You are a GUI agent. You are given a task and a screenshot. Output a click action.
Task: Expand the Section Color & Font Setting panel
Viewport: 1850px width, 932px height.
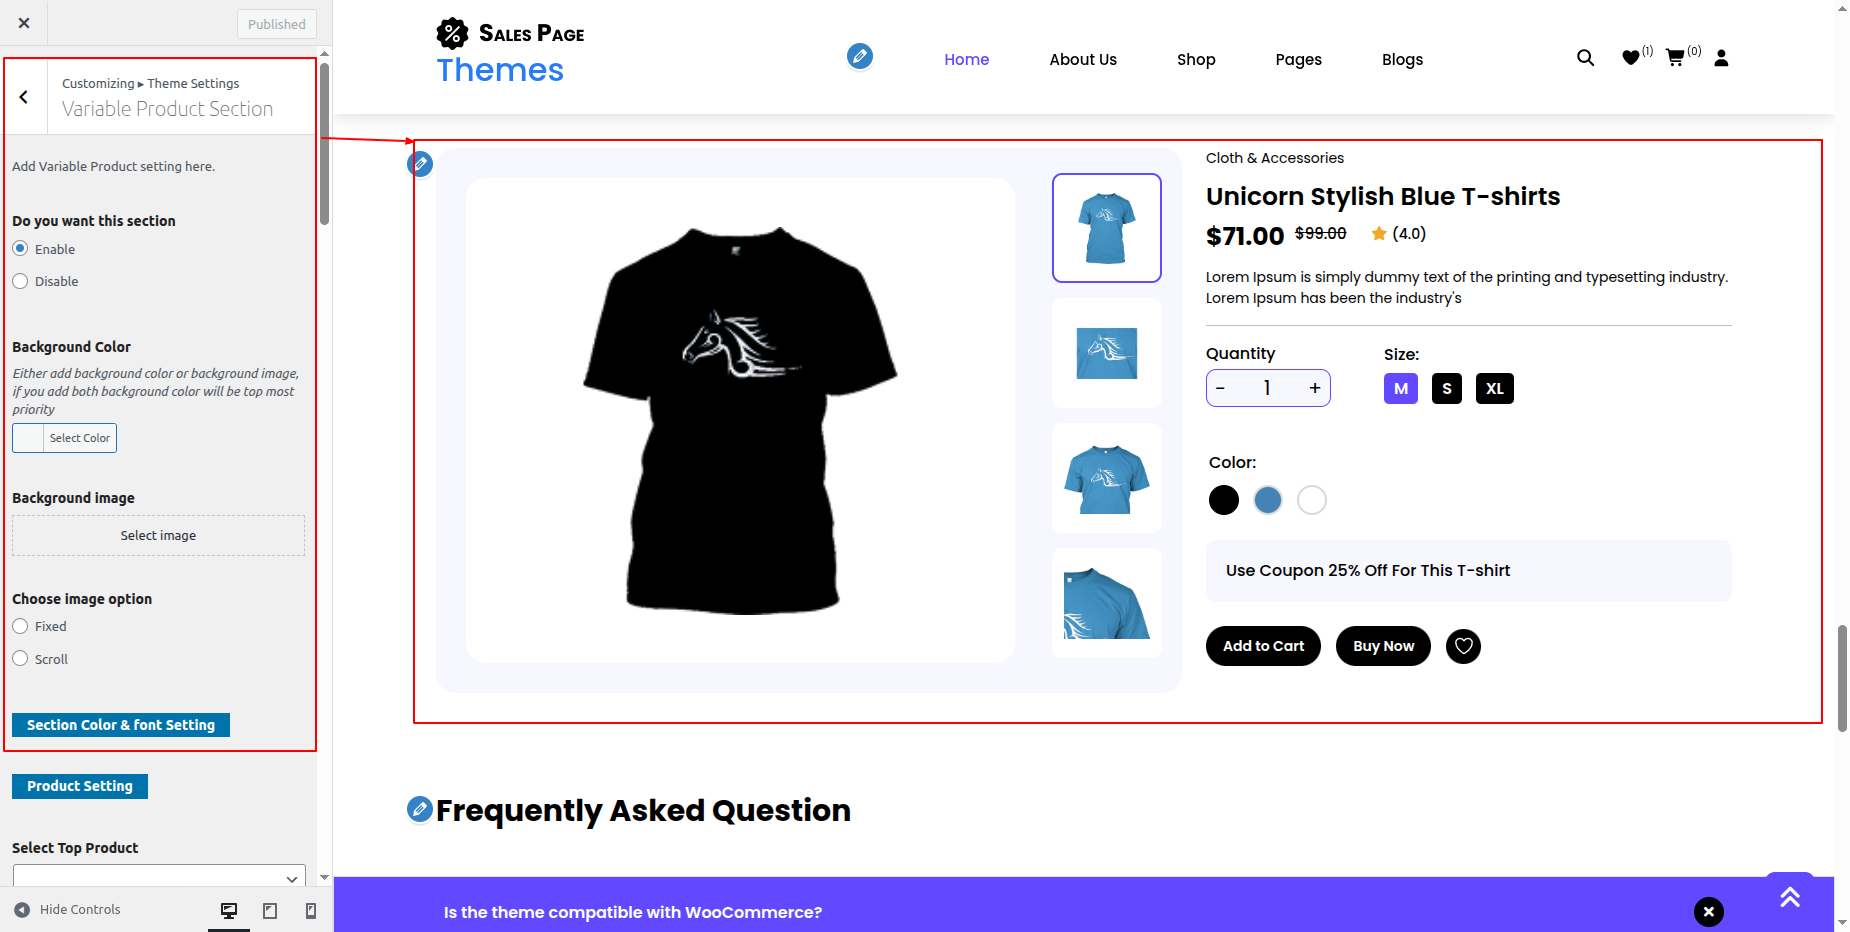pos(121,725)
